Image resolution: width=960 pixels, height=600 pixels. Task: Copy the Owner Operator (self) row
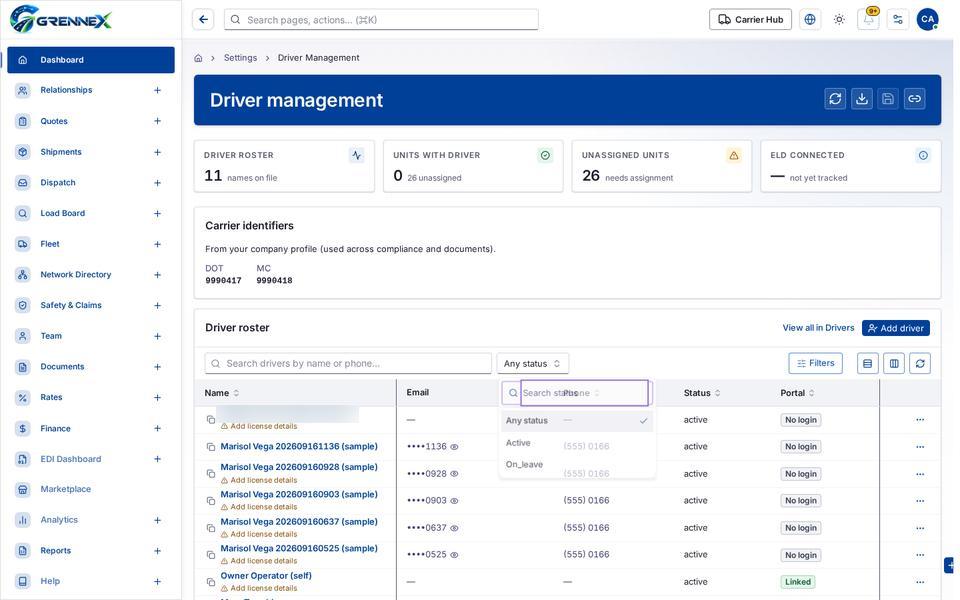click(x=211, y=582)
